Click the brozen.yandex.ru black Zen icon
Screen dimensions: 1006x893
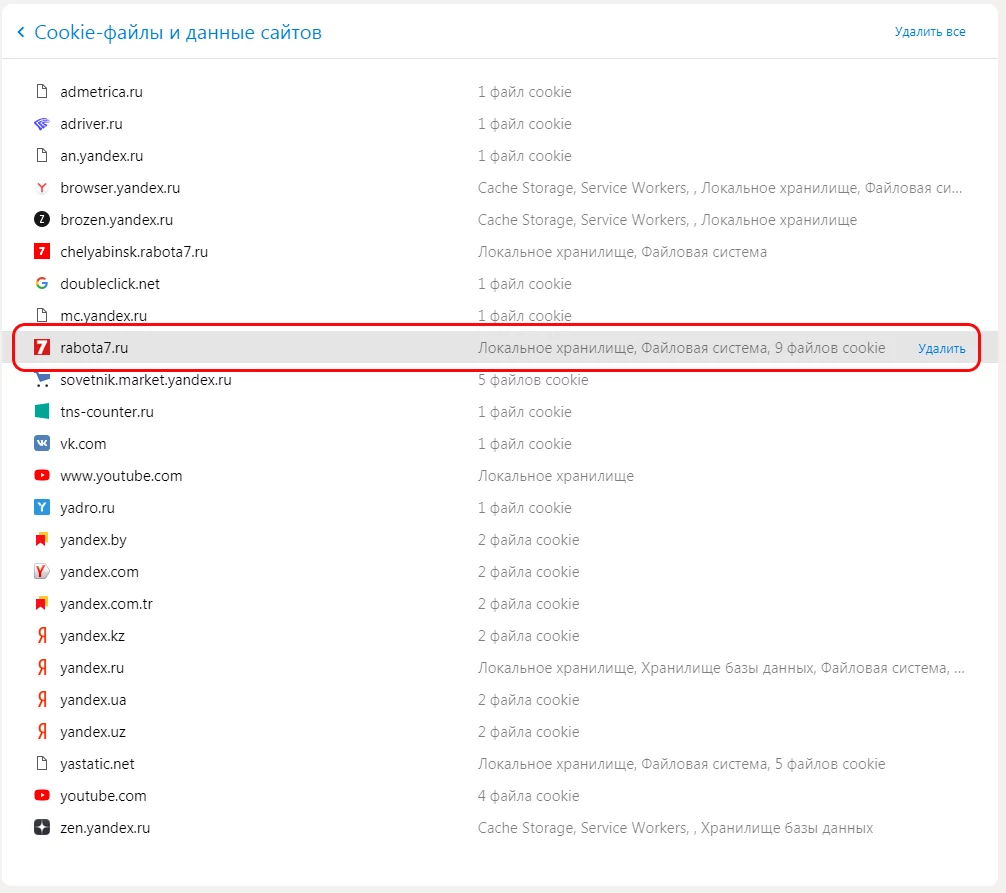pos(41,220)
